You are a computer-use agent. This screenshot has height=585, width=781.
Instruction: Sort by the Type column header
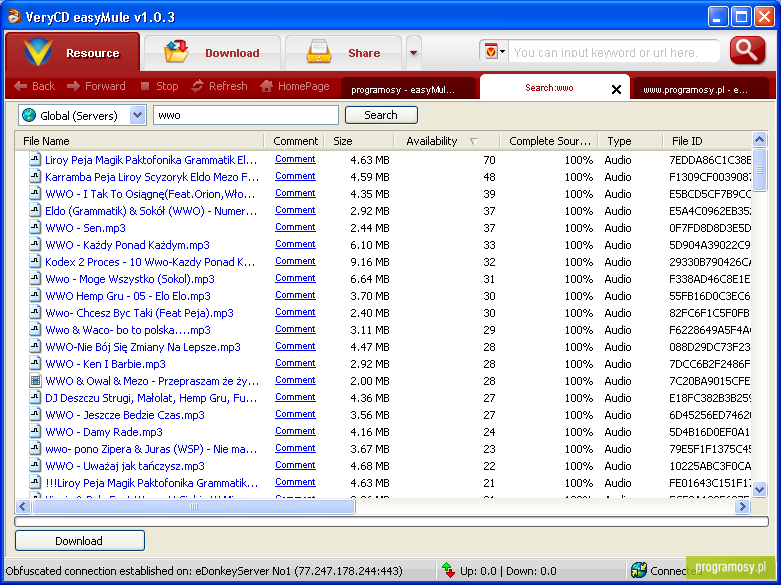point(631,141)
